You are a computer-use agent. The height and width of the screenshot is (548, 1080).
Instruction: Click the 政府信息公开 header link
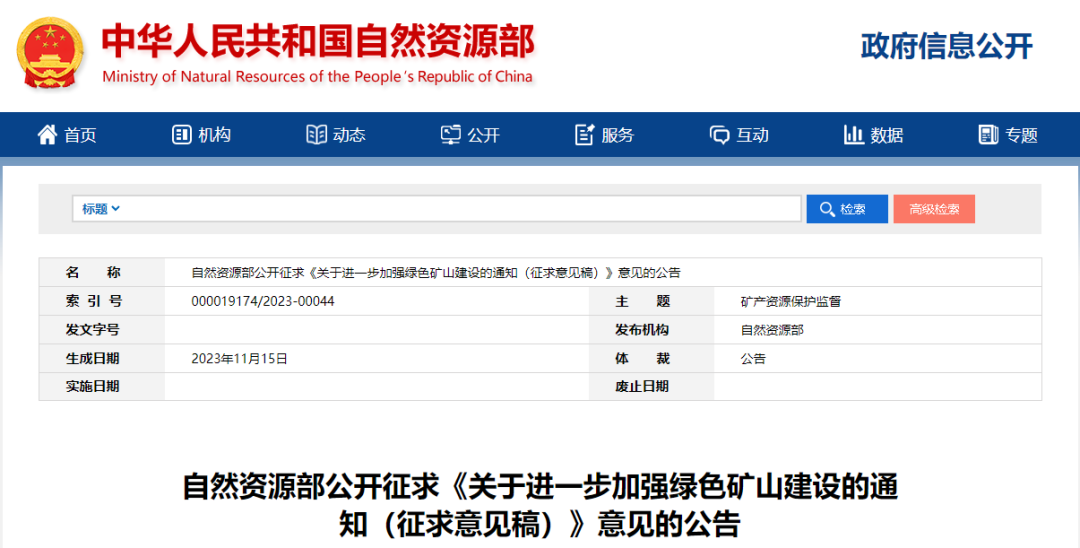(x=946, y=46)
